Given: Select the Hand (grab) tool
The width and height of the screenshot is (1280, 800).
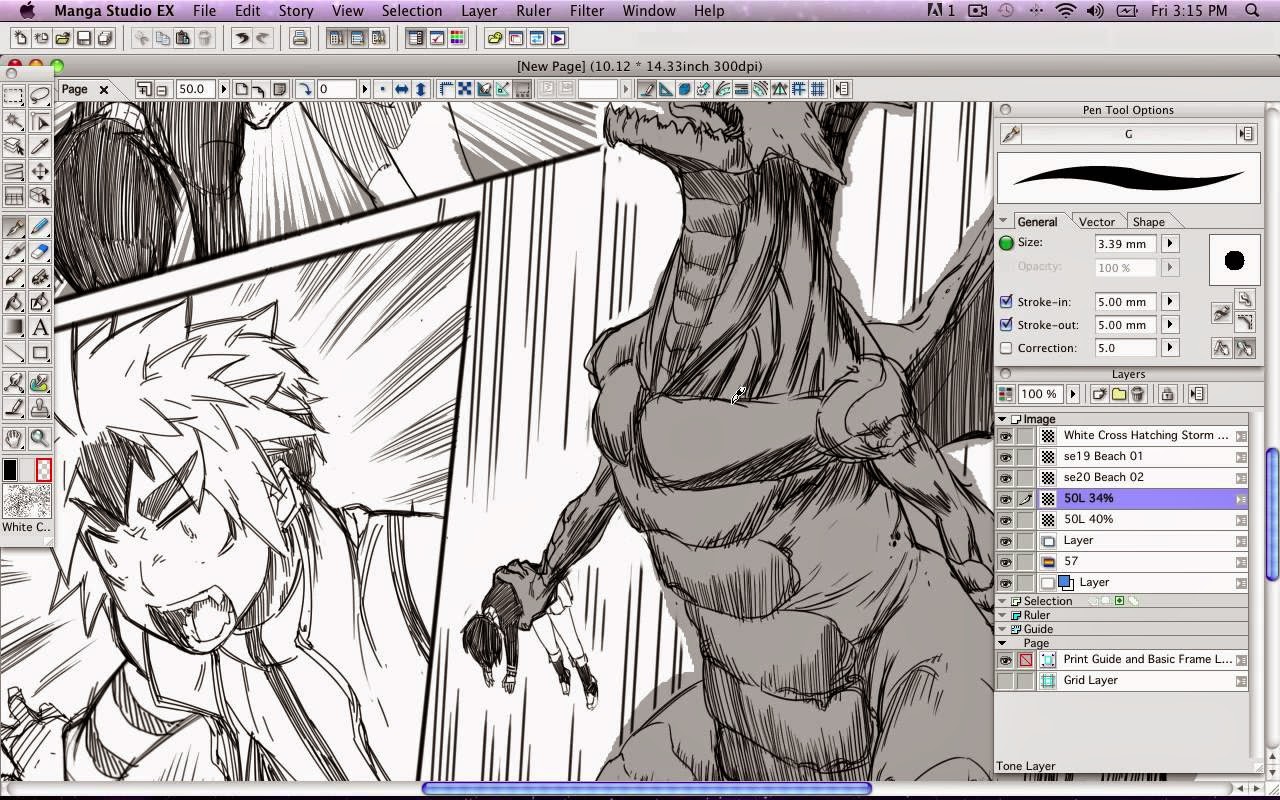Looking at the screenshot, I should coord(14,438).
